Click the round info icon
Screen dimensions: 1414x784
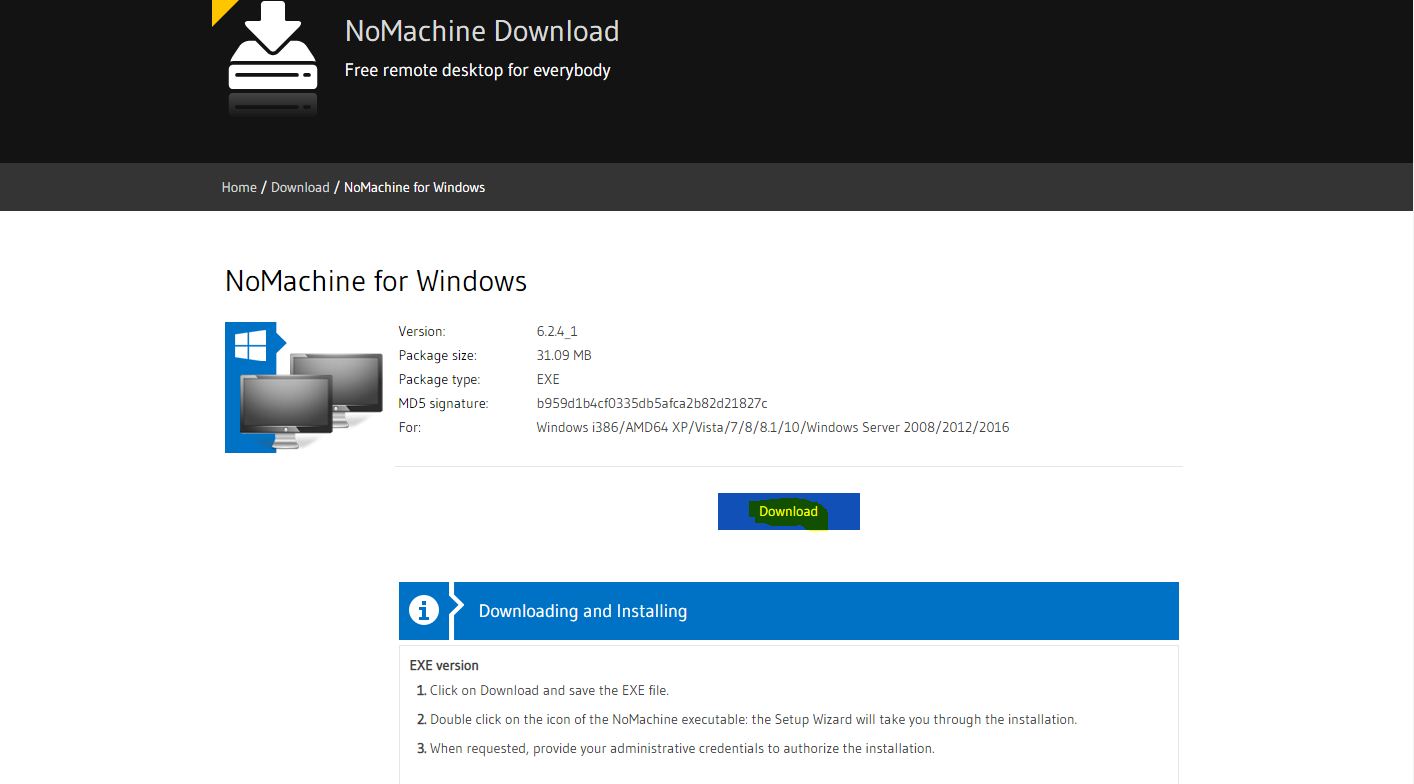click(x=424, y=611)
